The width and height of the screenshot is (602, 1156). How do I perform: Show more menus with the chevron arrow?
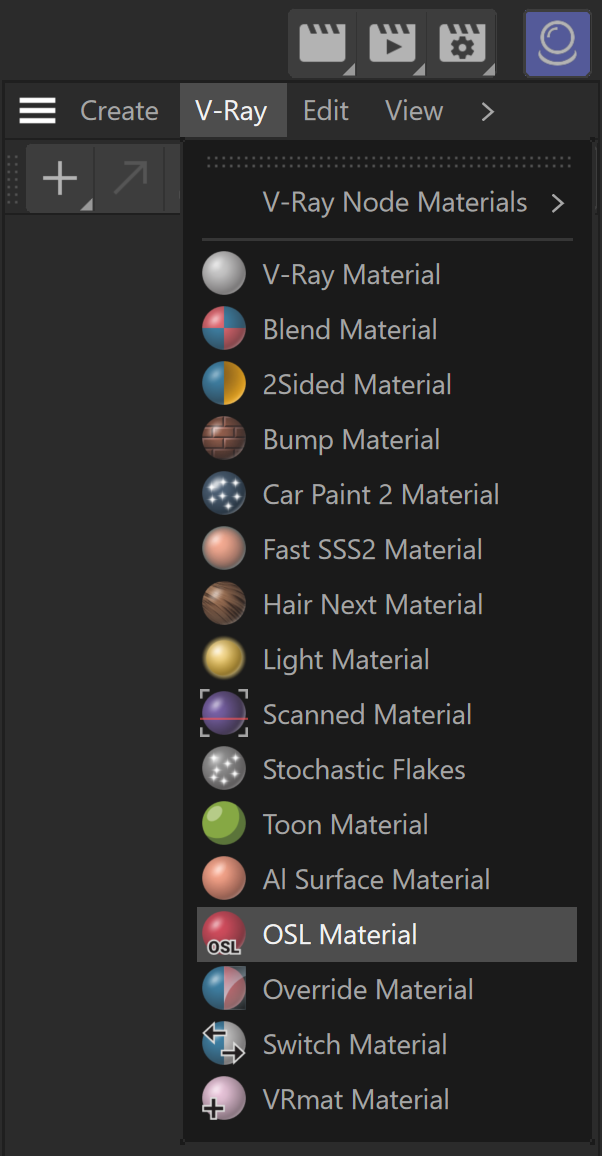coord(488,111)
